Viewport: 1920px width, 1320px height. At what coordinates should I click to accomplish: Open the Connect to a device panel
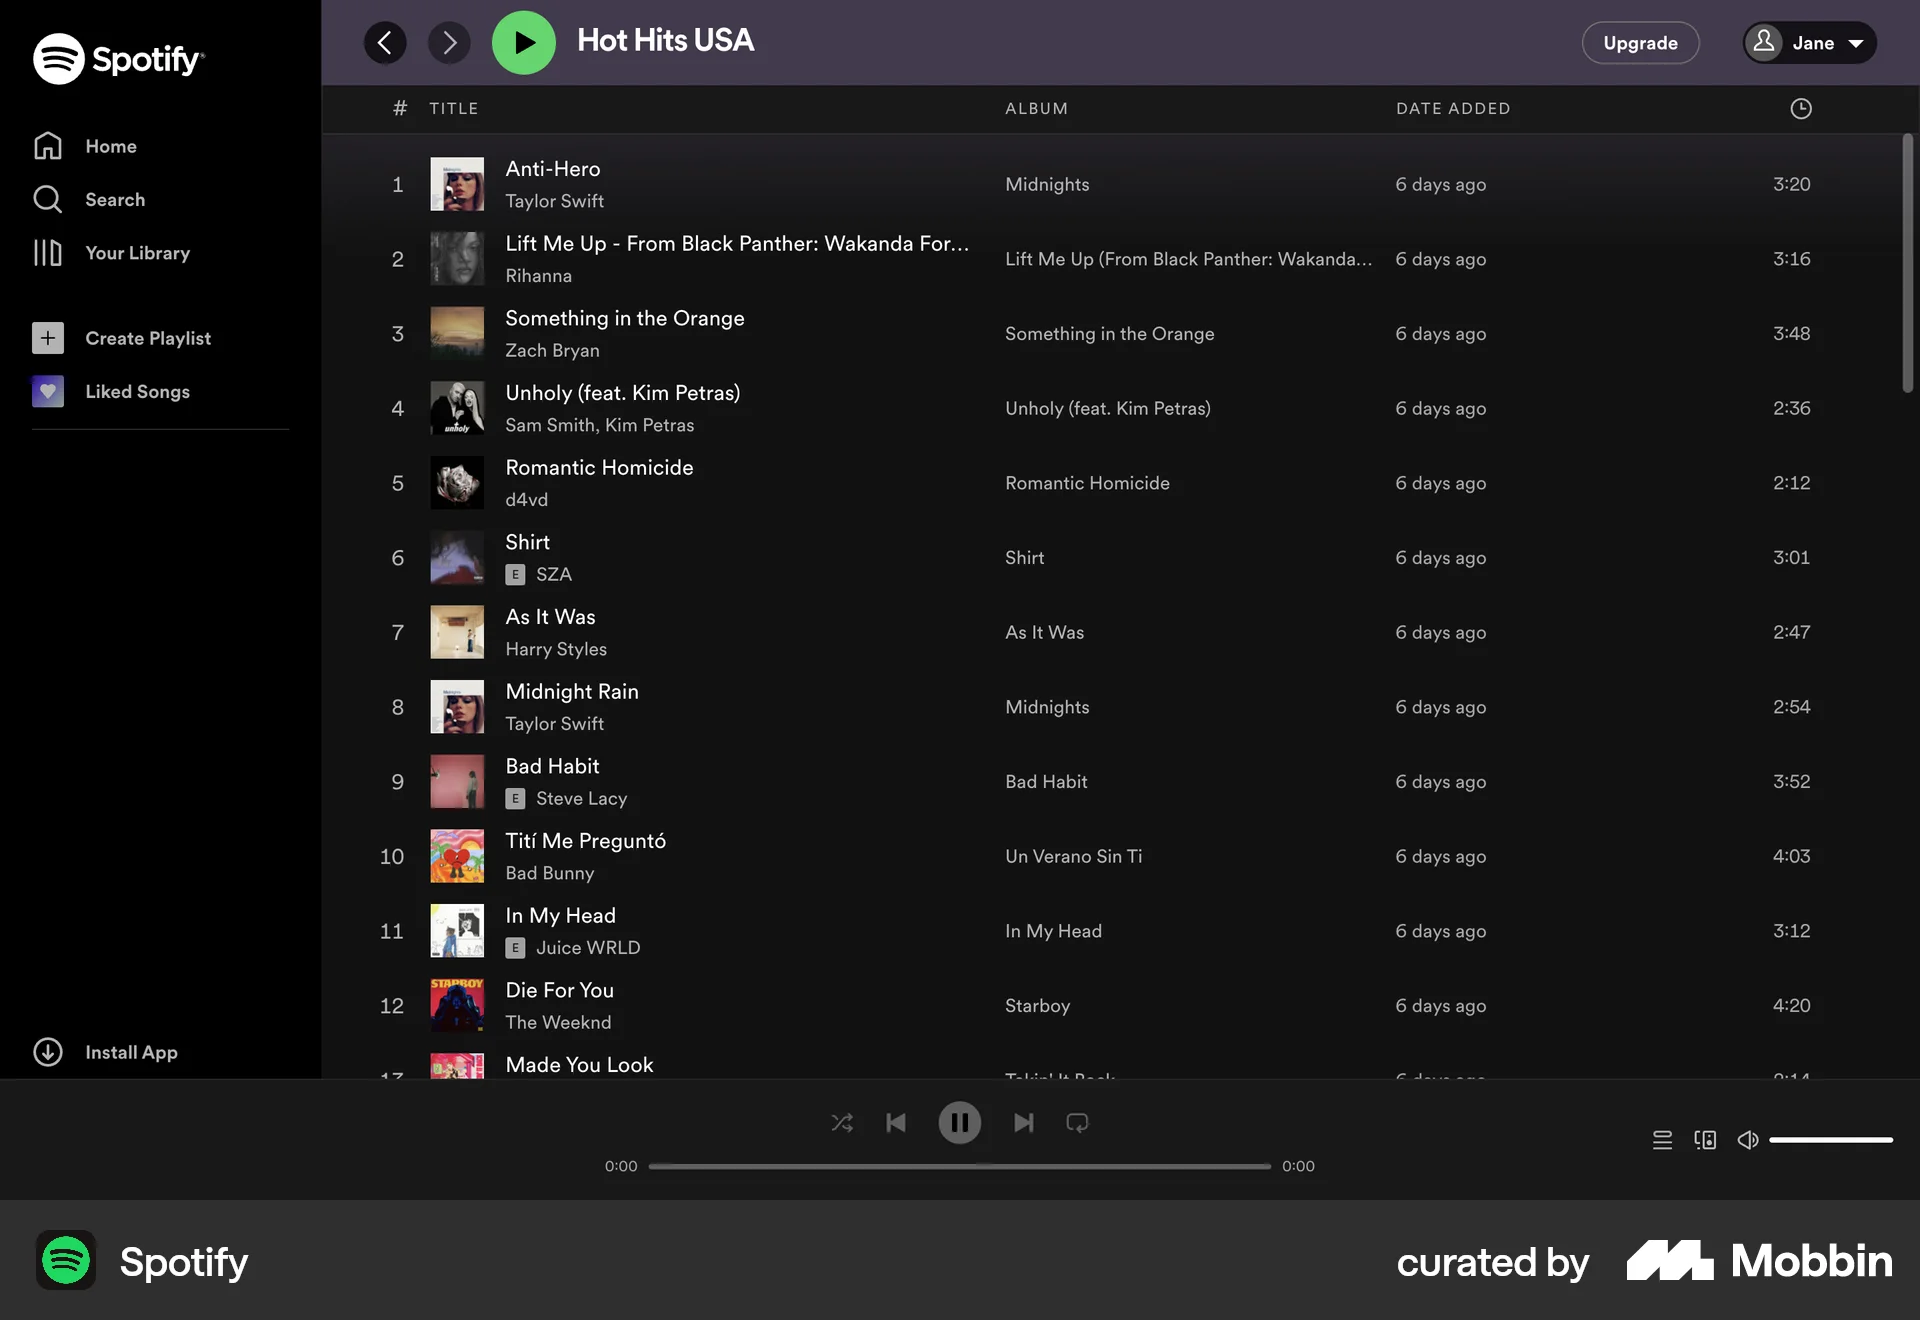1705,1139
